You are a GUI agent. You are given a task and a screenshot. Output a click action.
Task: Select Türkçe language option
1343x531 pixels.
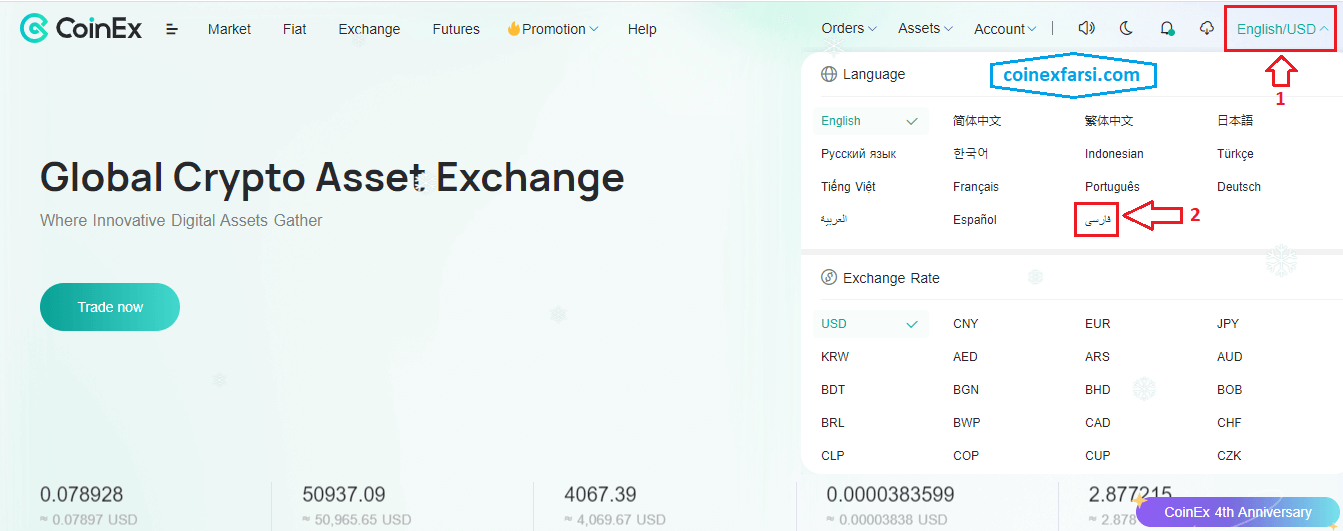[1235, 154]
